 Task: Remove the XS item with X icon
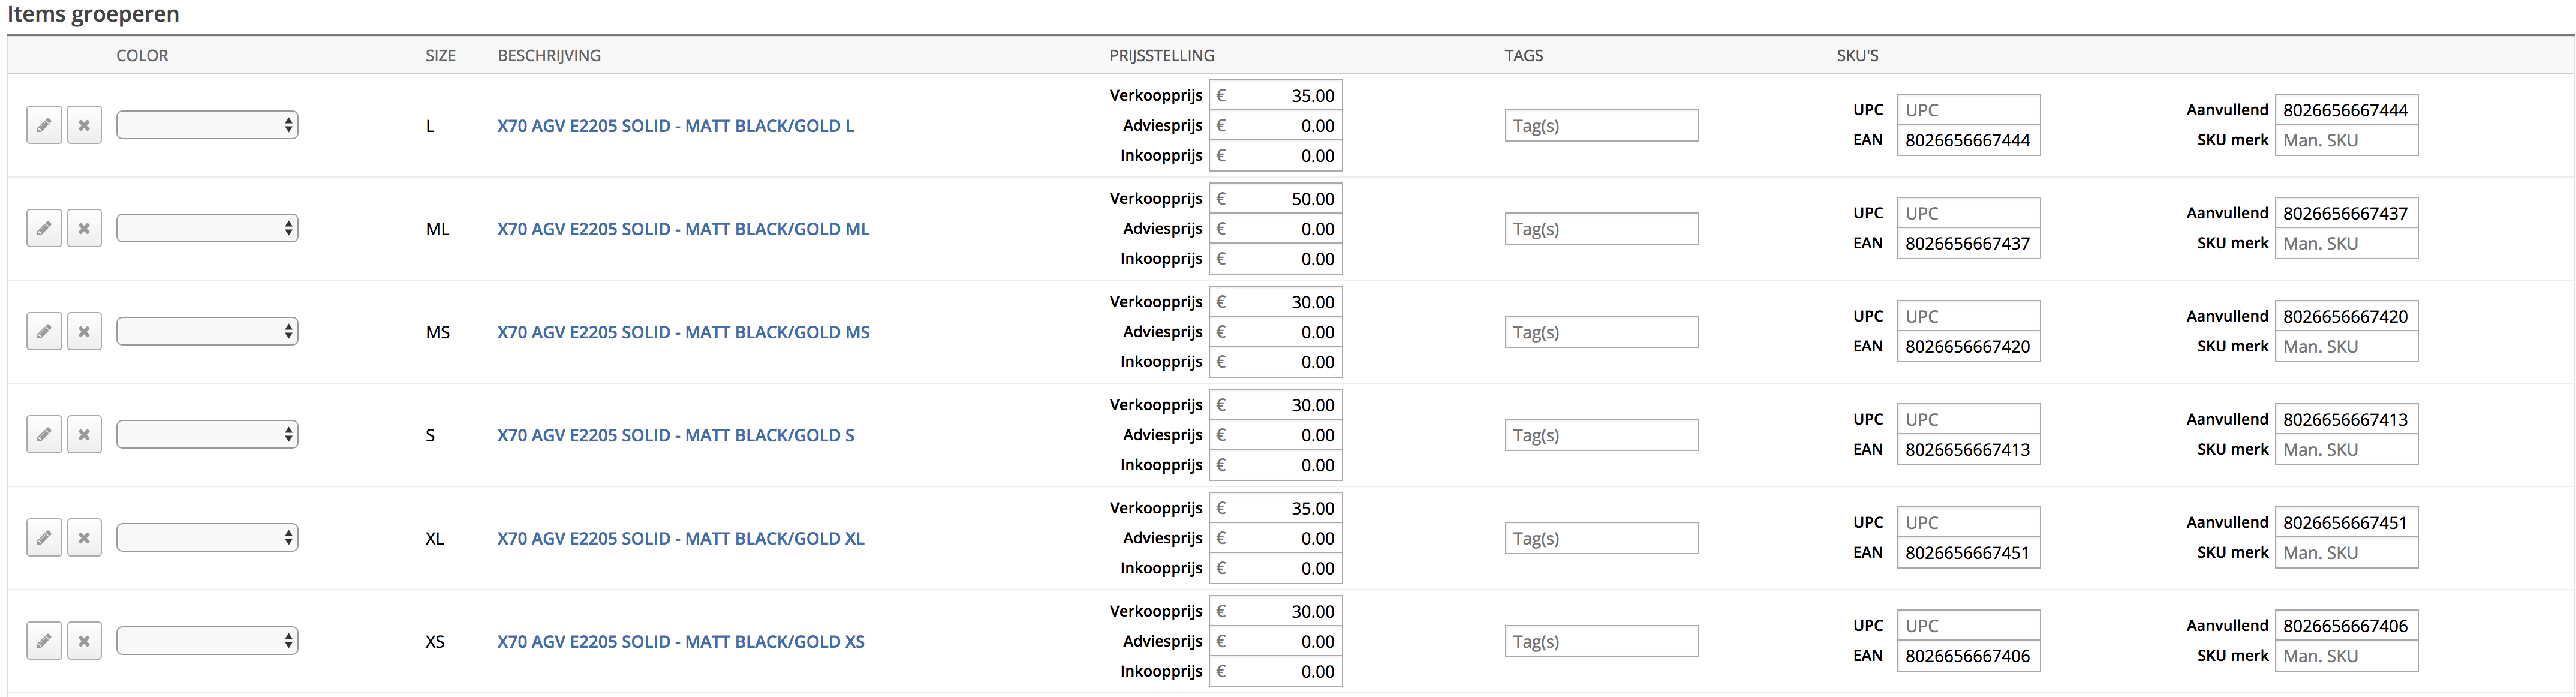click(x=84, y=640)
